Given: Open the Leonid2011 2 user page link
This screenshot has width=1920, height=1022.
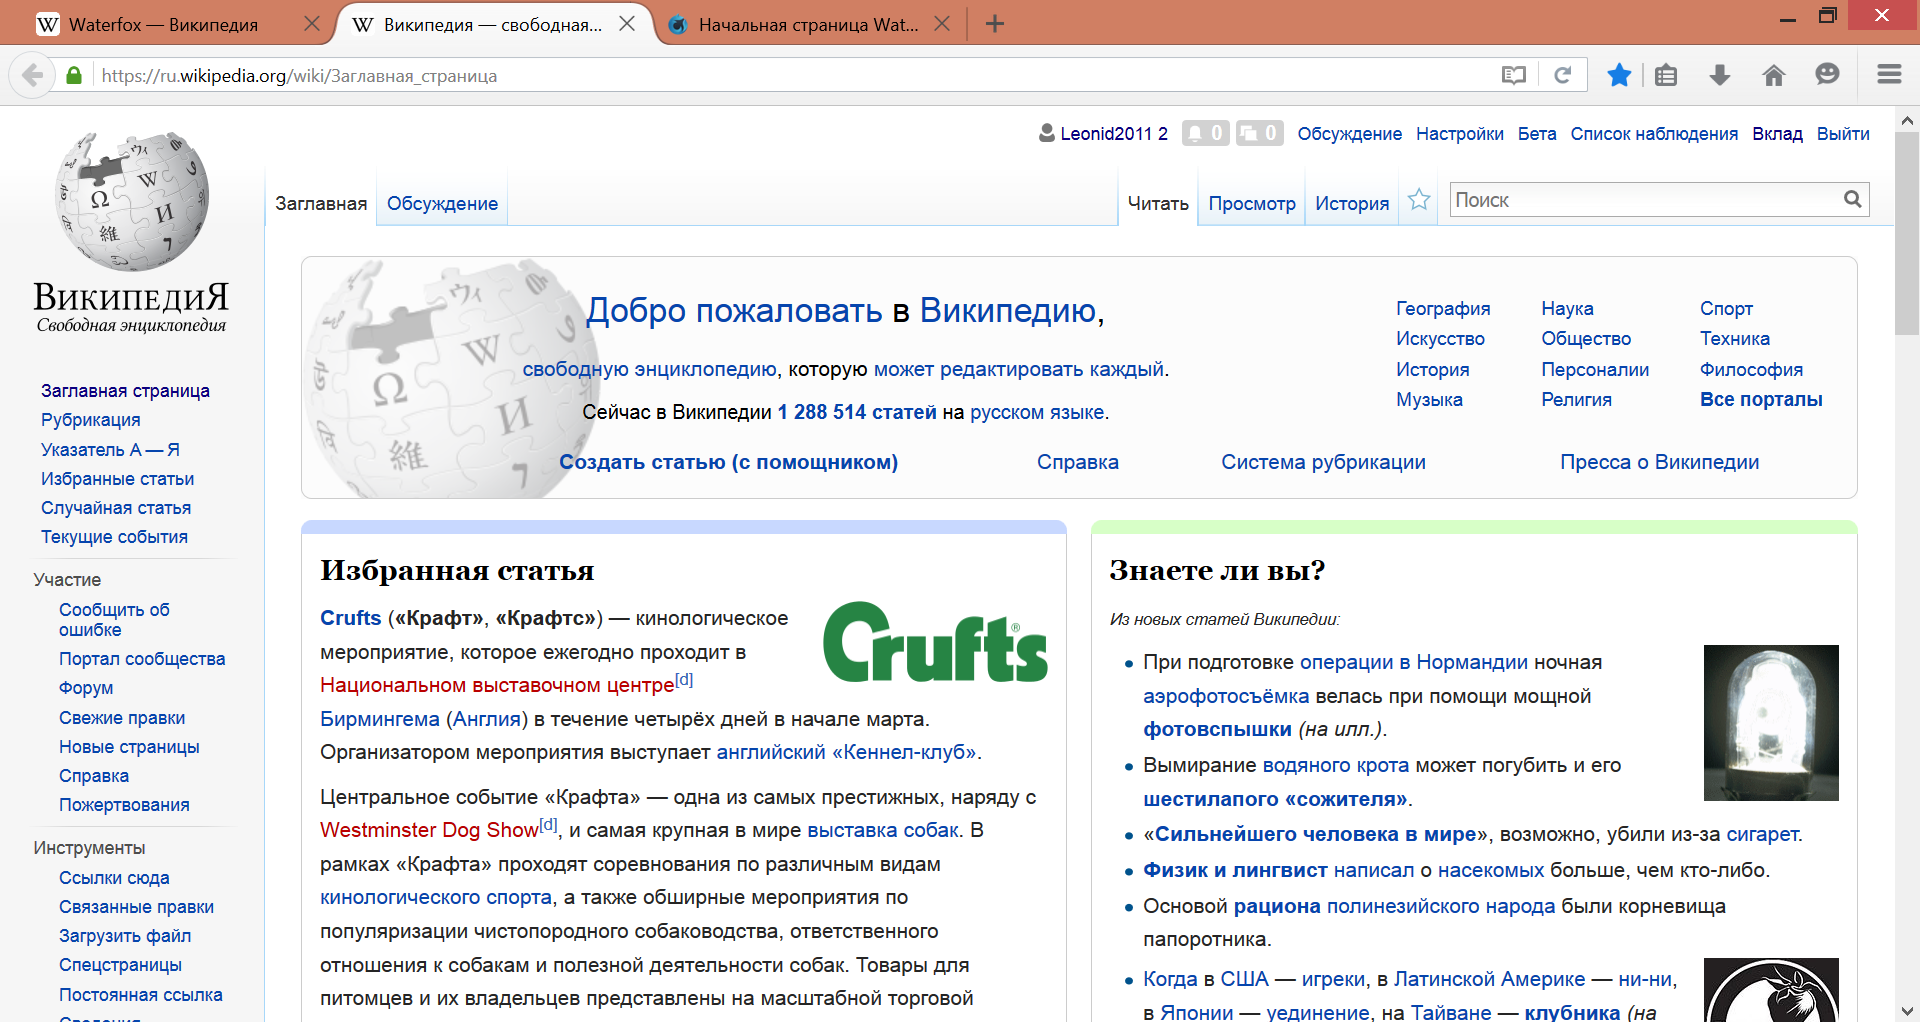Looking at the screenshot, I should point(1113,134).
